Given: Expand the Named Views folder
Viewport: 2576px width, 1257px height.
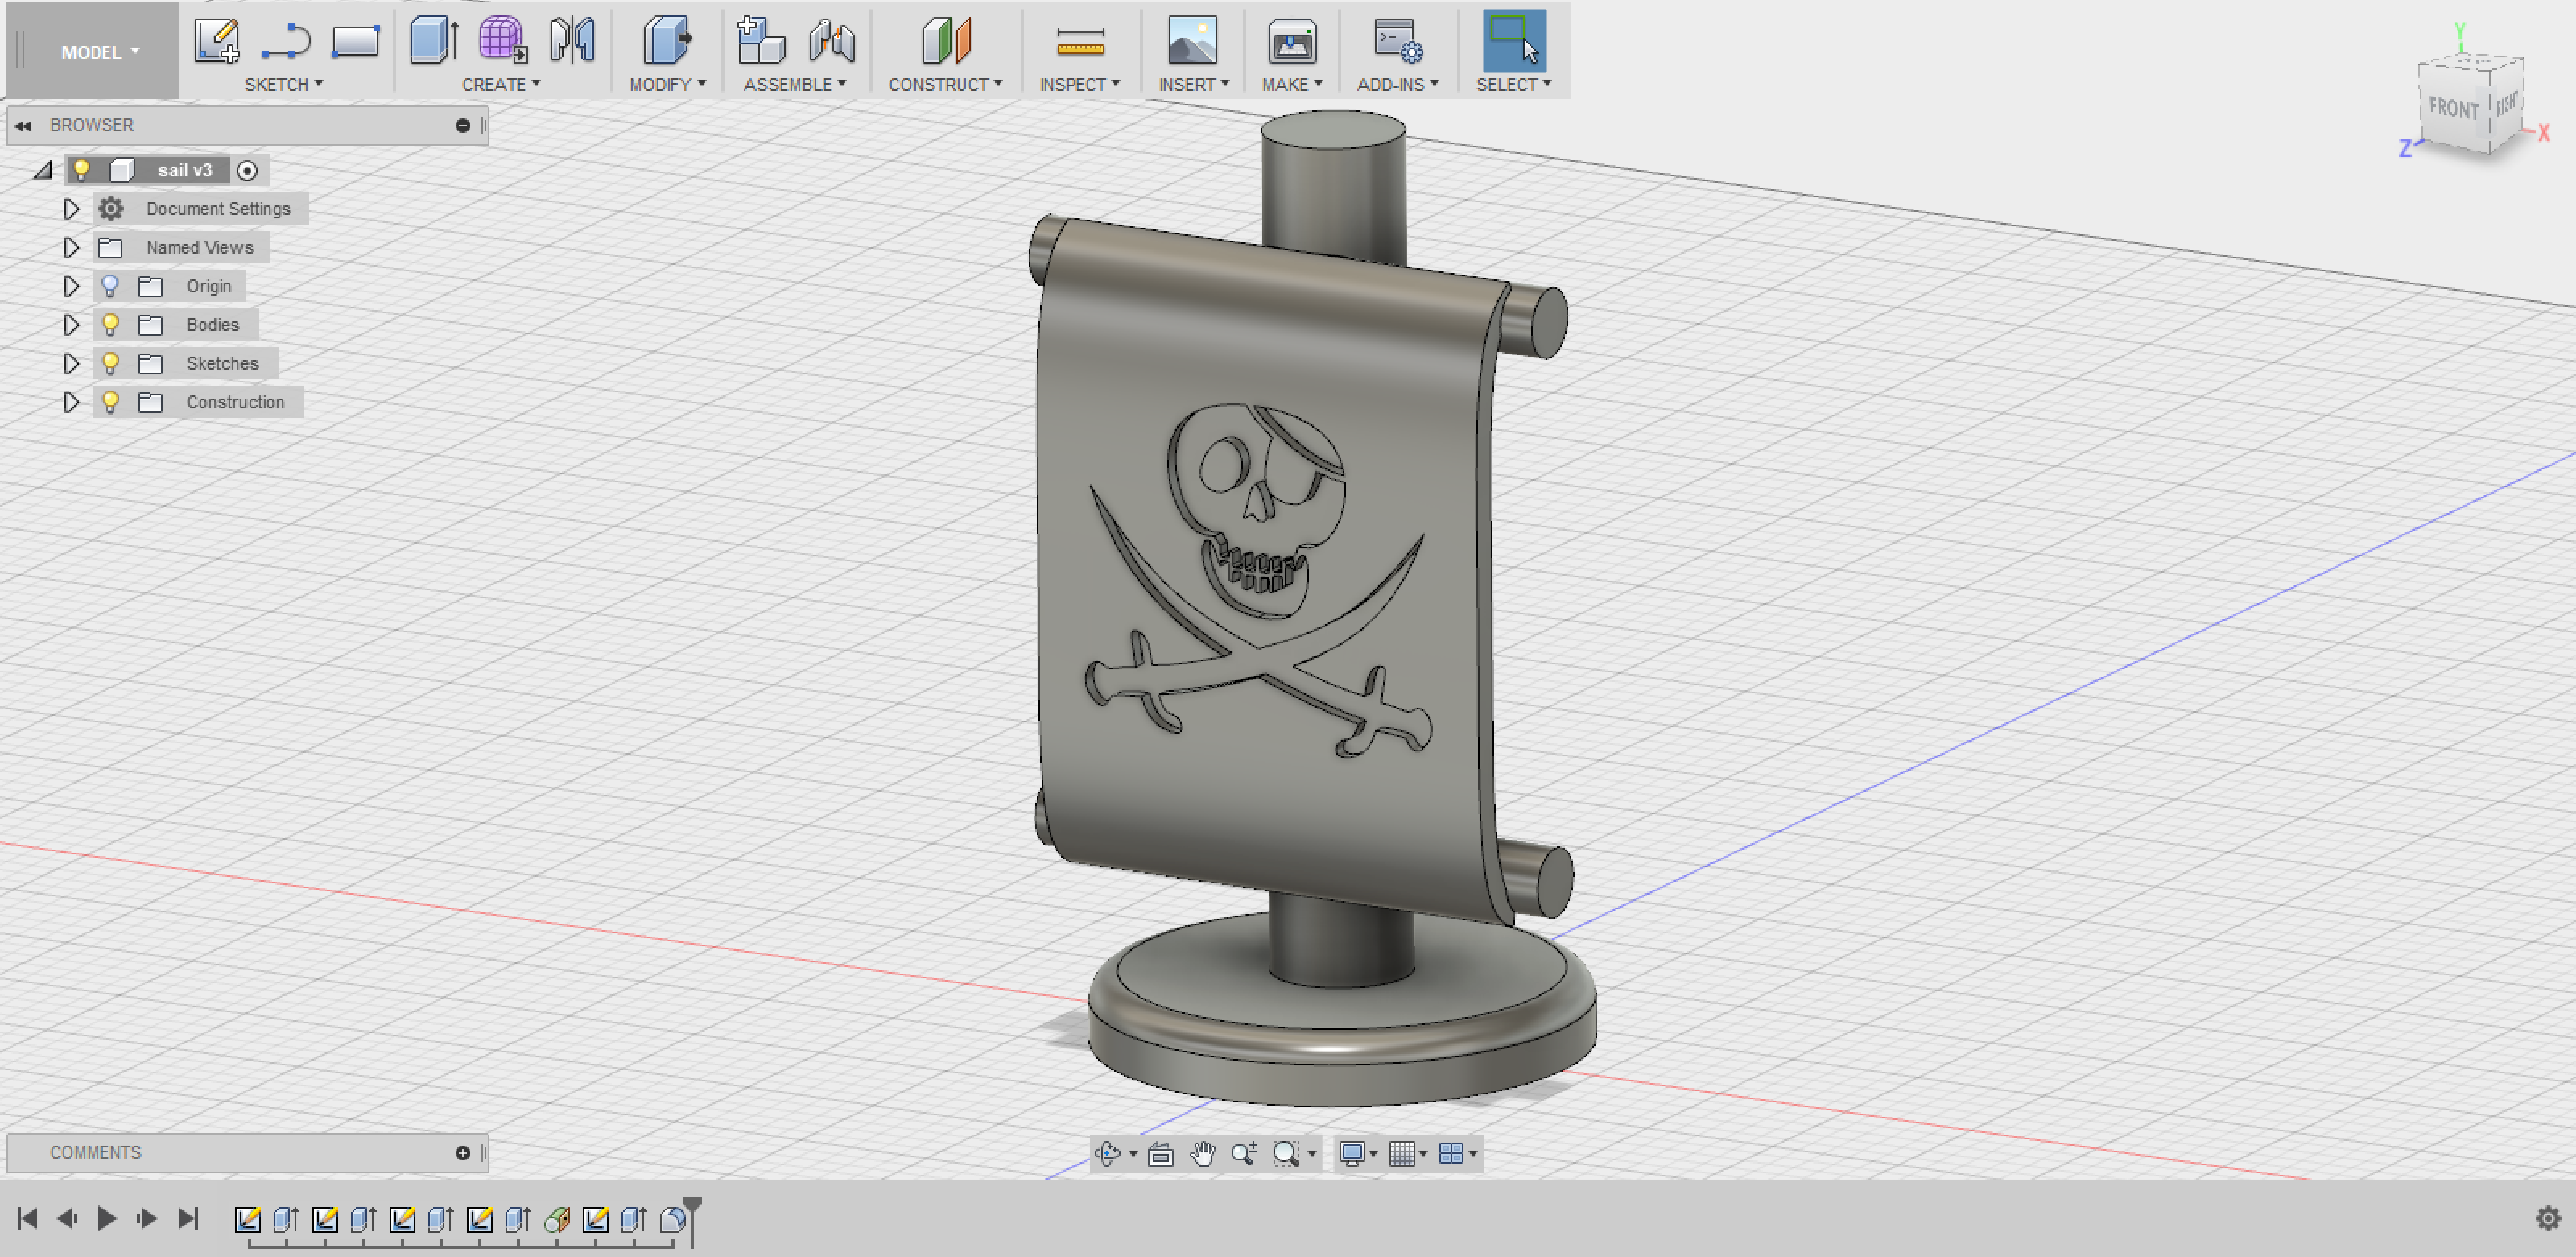Looking at the screenshot, I should [71, 247].
